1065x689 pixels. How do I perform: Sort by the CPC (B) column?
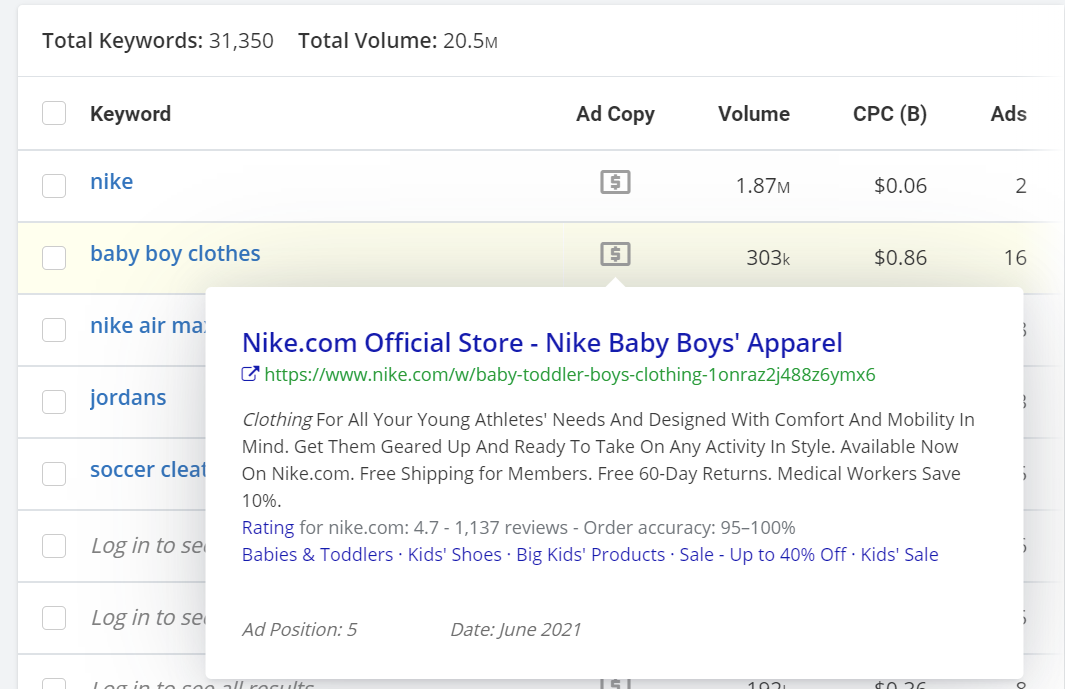point(890,113)
